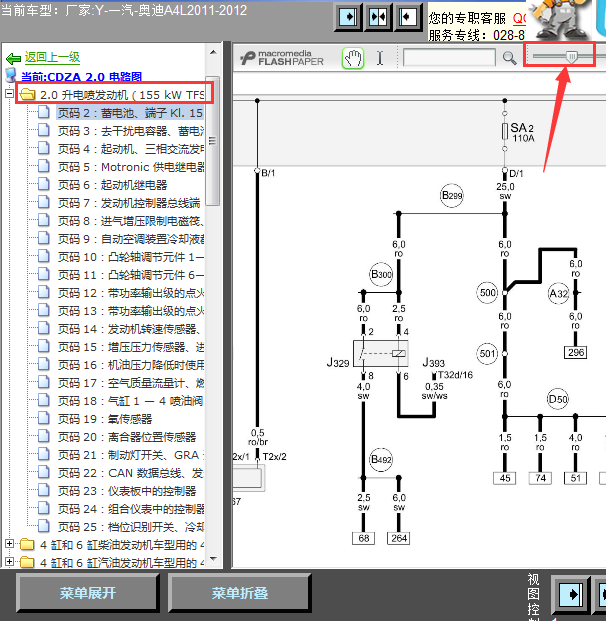Click the top center-arrows panel button
Screen dimensions: 606x623
pos(378,17)
